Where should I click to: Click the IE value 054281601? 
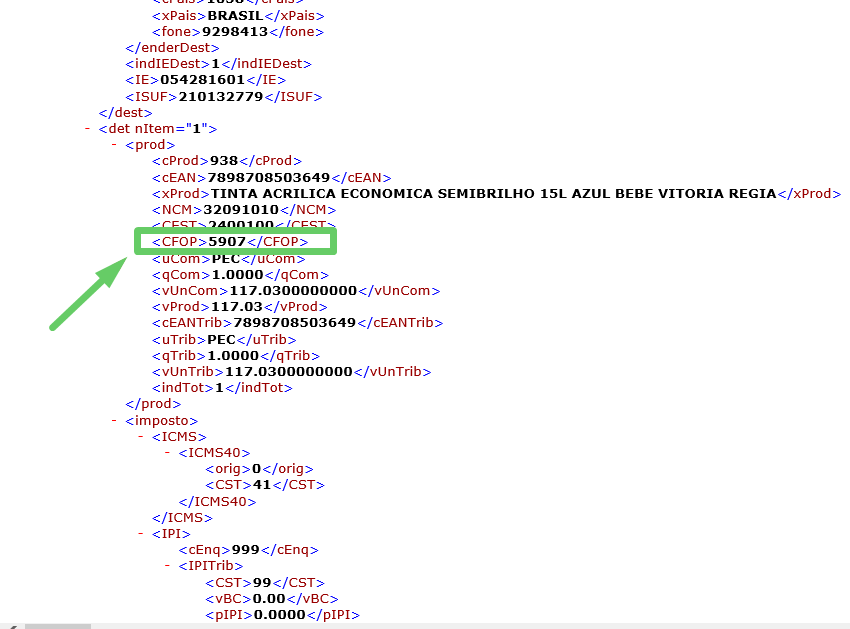[203, 80]
